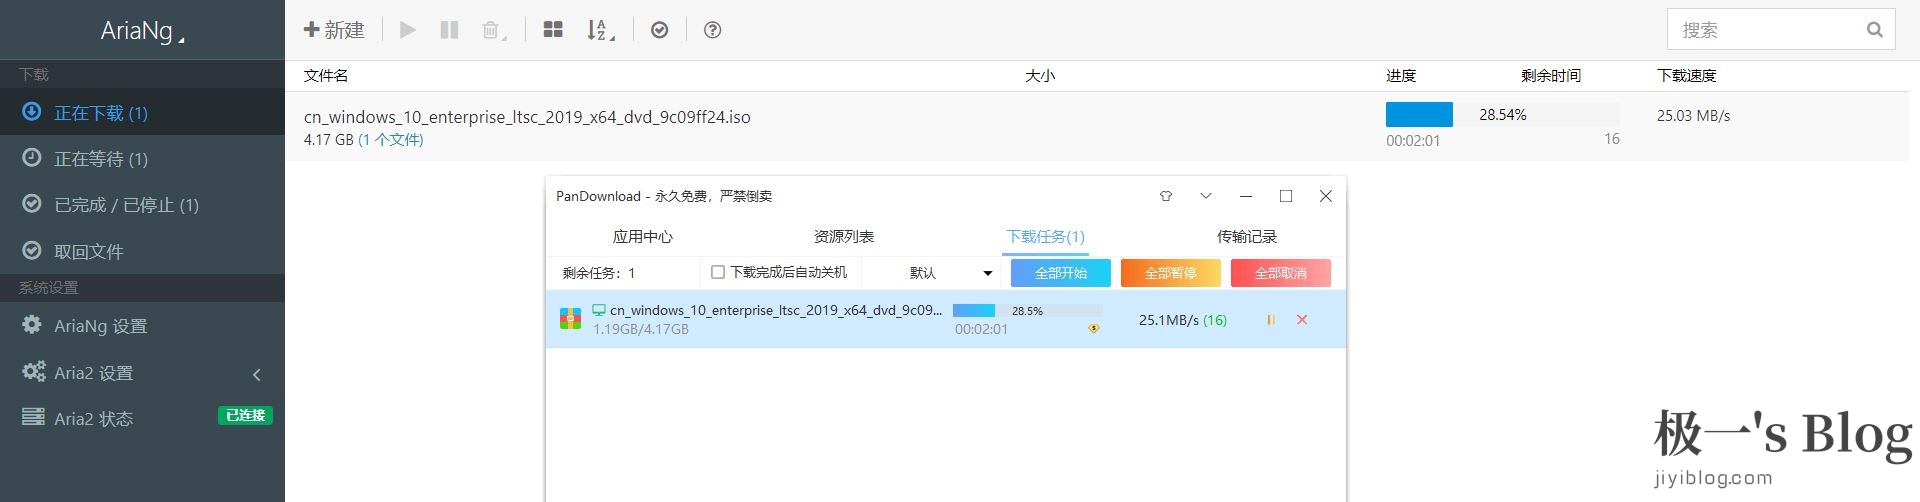Open the trash delete task dropdown
The image size is (1920, 502).
click(494, 31)
